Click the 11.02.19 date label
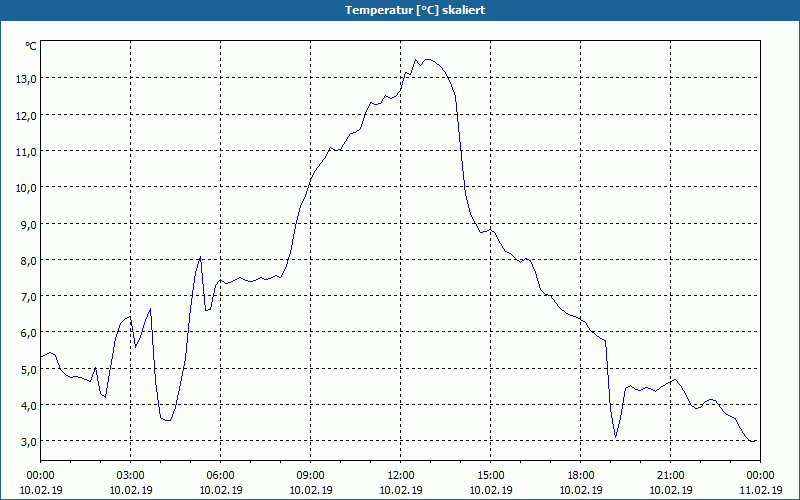This screenshot has width=800, height=500. [x=760, y=490]
